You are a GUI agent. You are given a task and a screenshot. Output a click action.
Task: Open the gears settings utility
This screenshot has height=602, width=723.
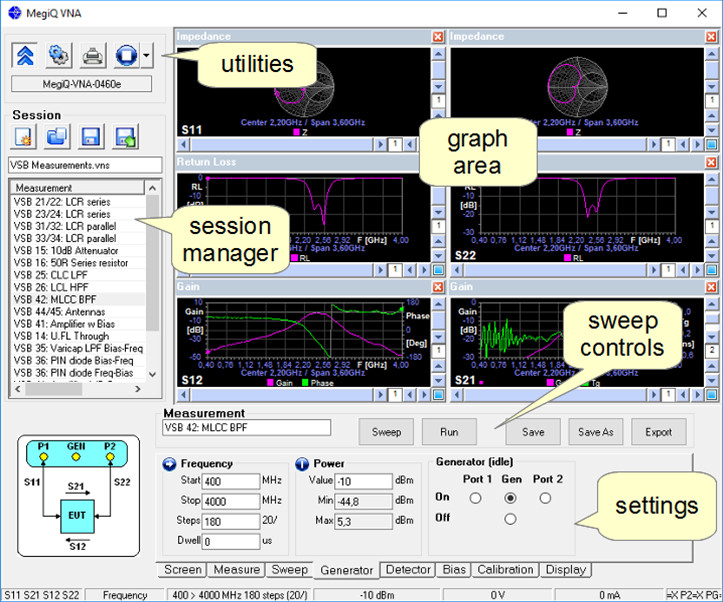point(59,55)
